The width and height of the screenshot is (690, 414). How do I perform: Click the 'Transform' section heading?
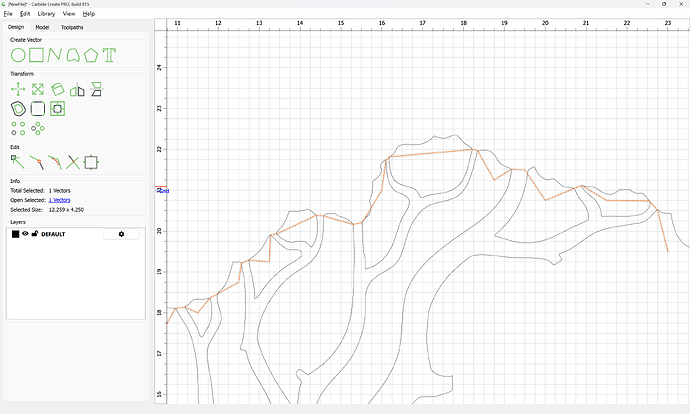tap(22, 73)
